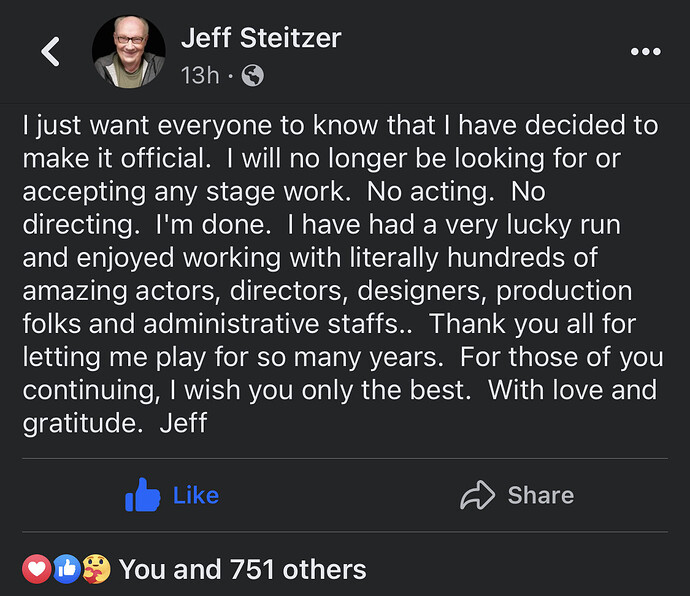690x596 pixels.
Task: Click the blue thumbs-up Like icon
Action: (x=142, y=495)
